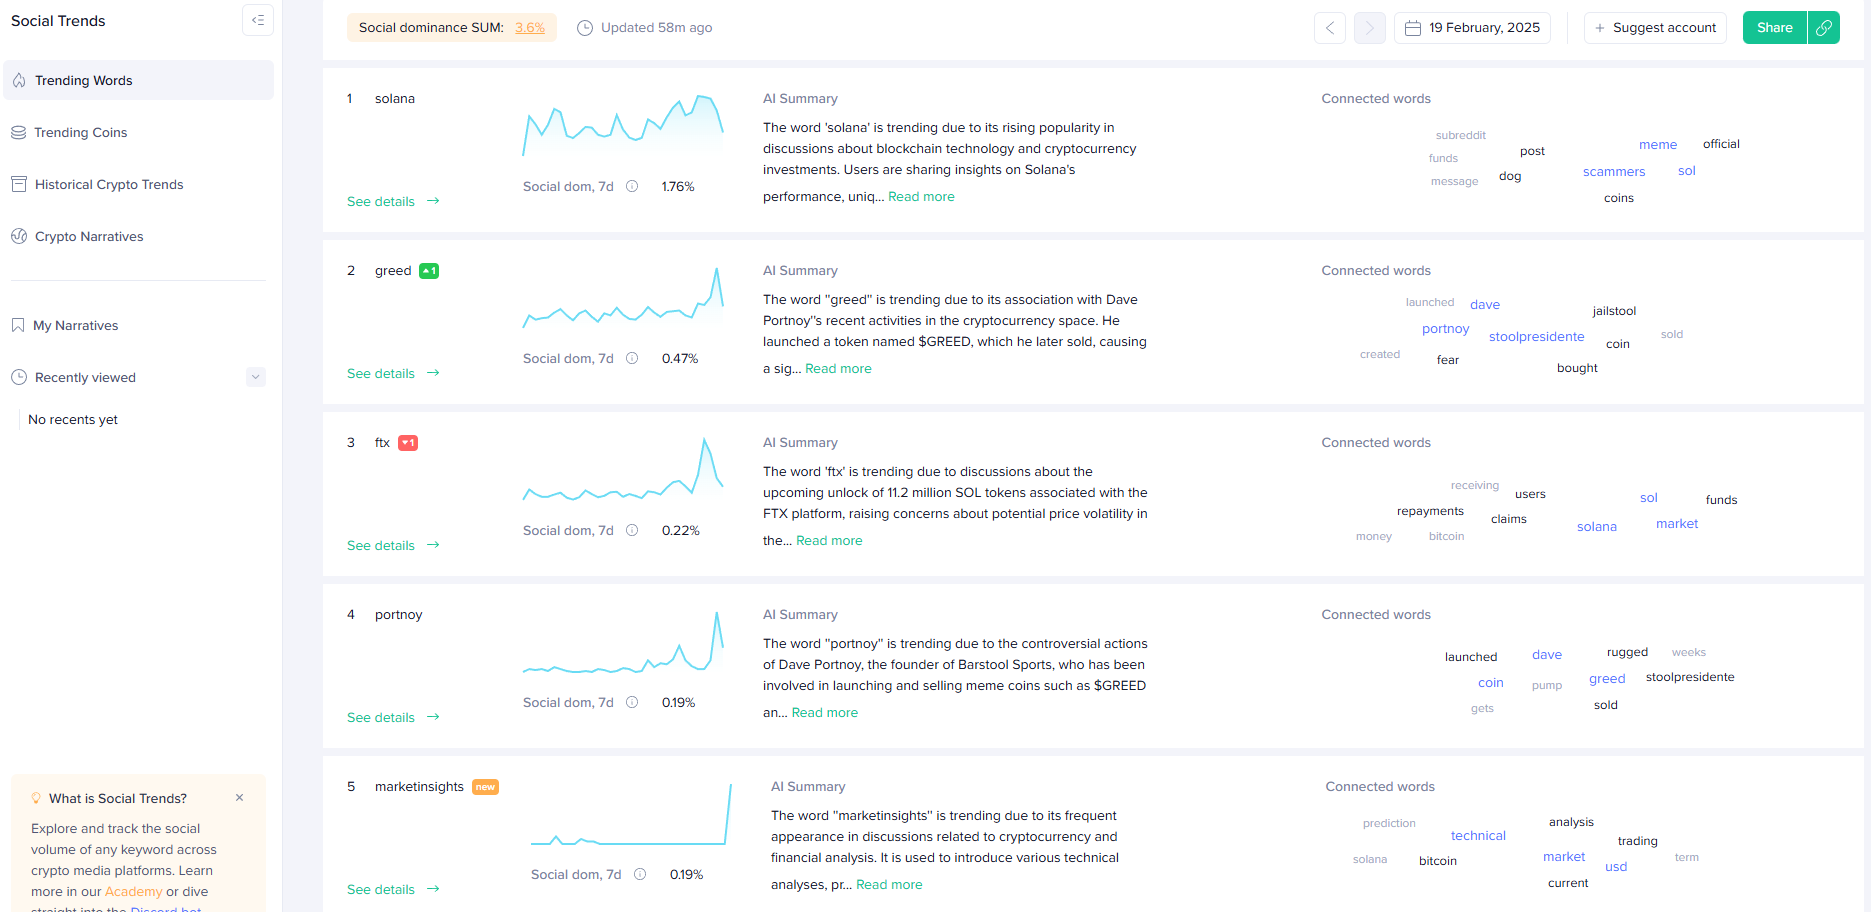Click the greed sparkline chart

623,297
